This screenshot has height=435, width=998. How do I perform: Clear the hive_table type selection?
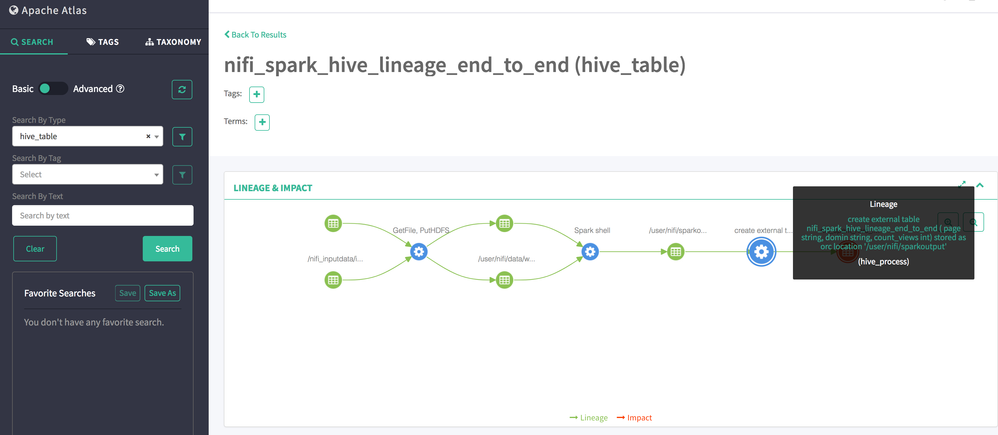pyautogui.click(x=148, y=137)
